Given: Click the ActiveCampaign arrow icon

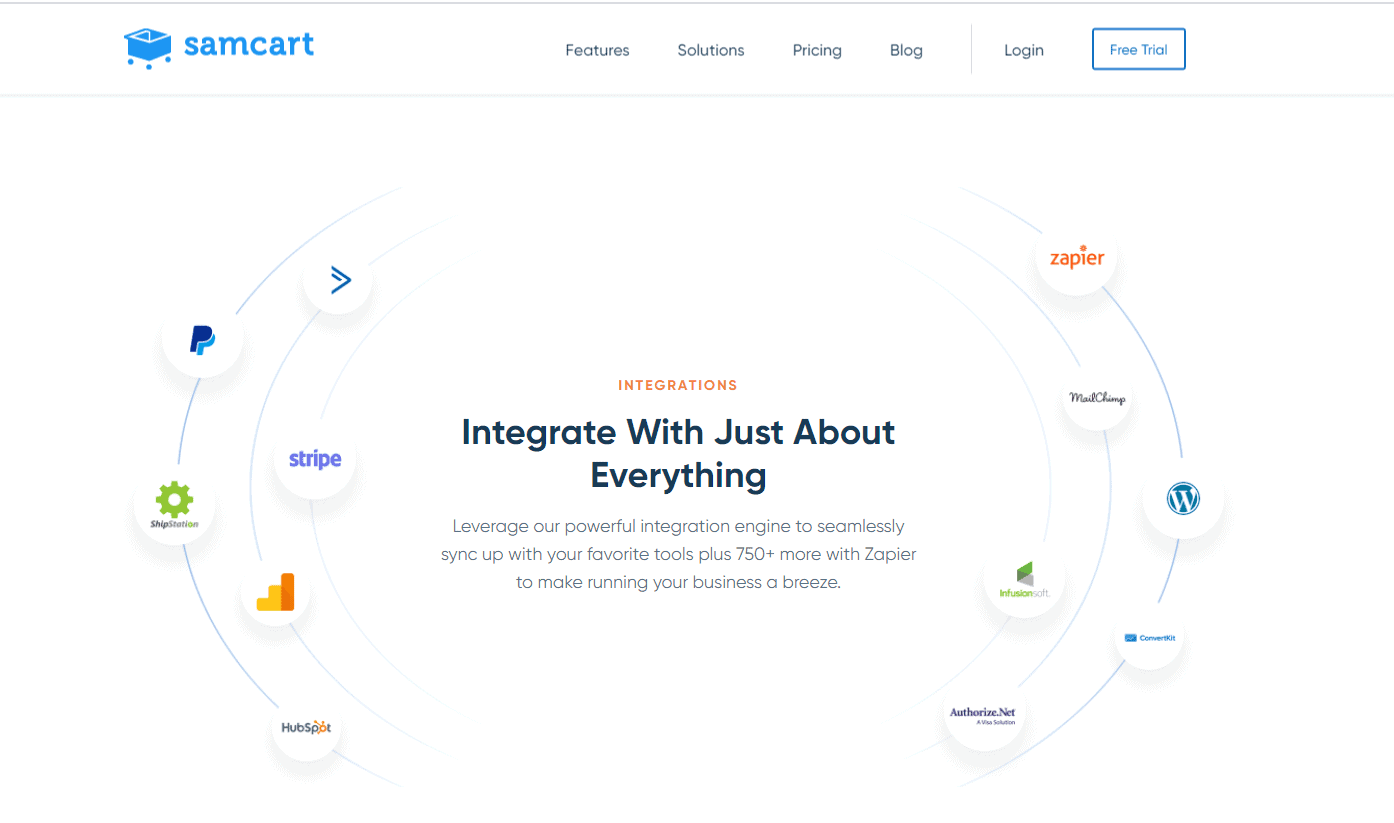Looking at the screenshot, I should point(340,280).
